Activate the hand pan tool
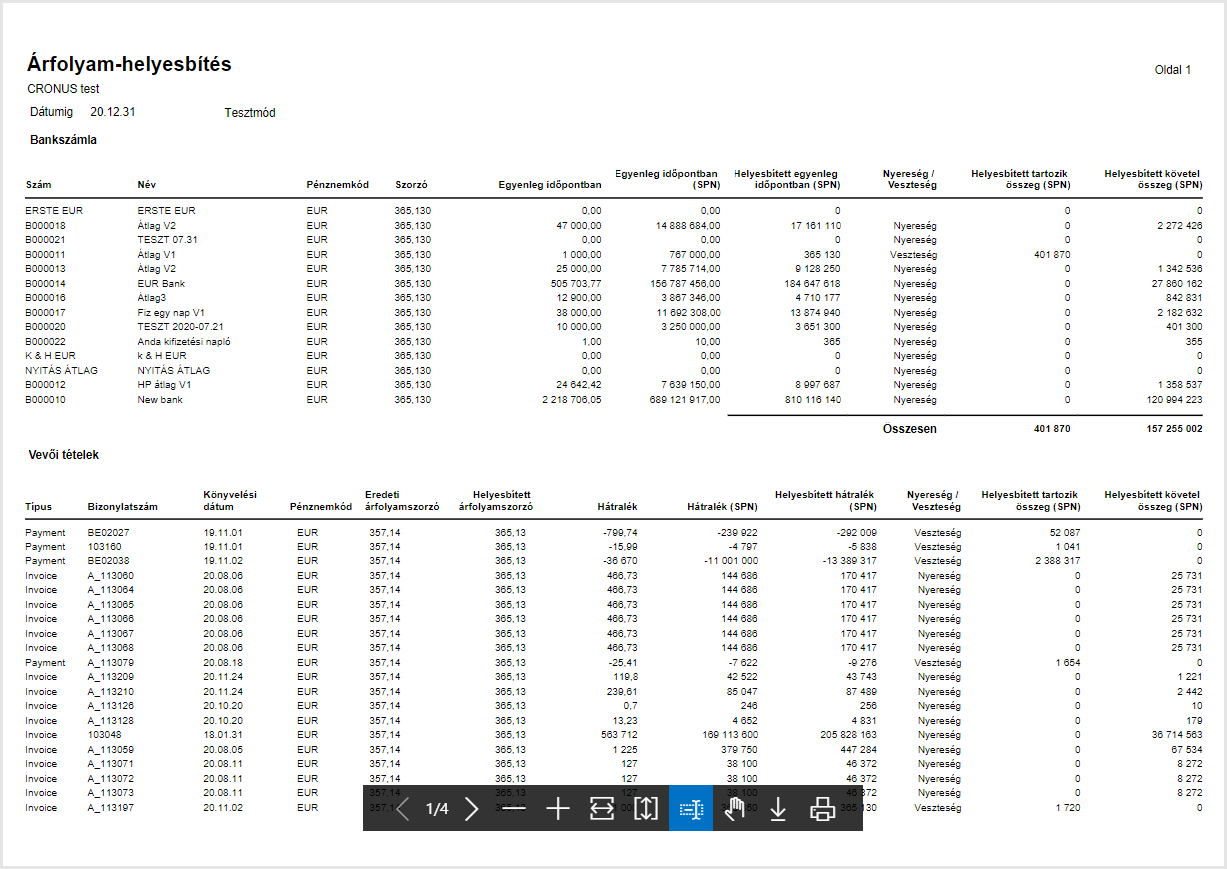The image size is (1227, 869). tap(735, 809)
